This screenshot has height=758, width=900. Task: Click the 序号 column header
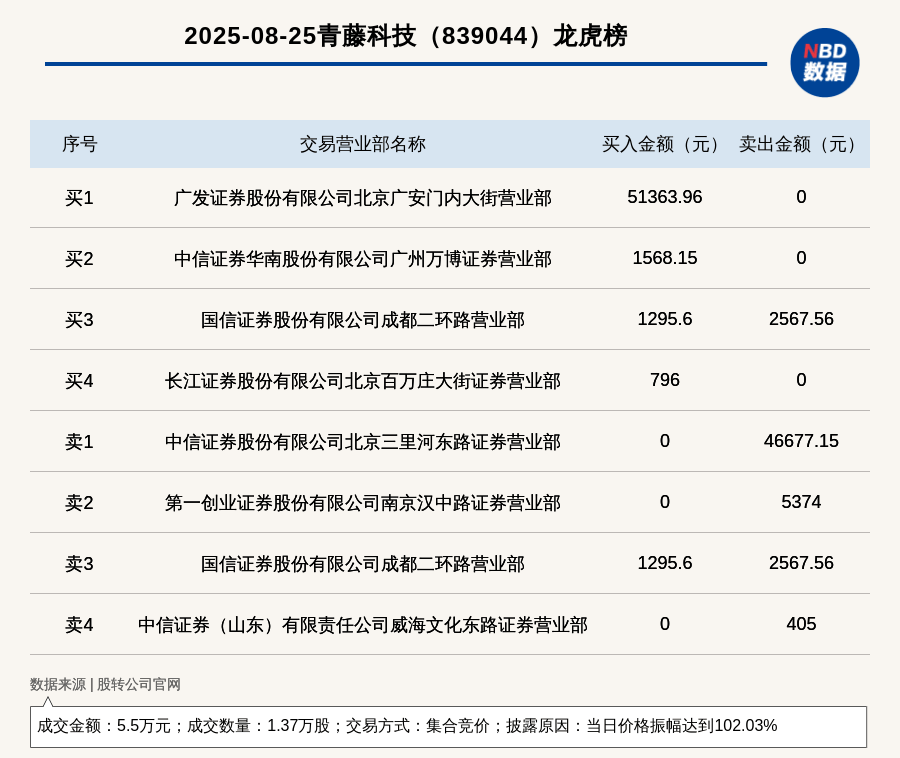click(80, 144)
